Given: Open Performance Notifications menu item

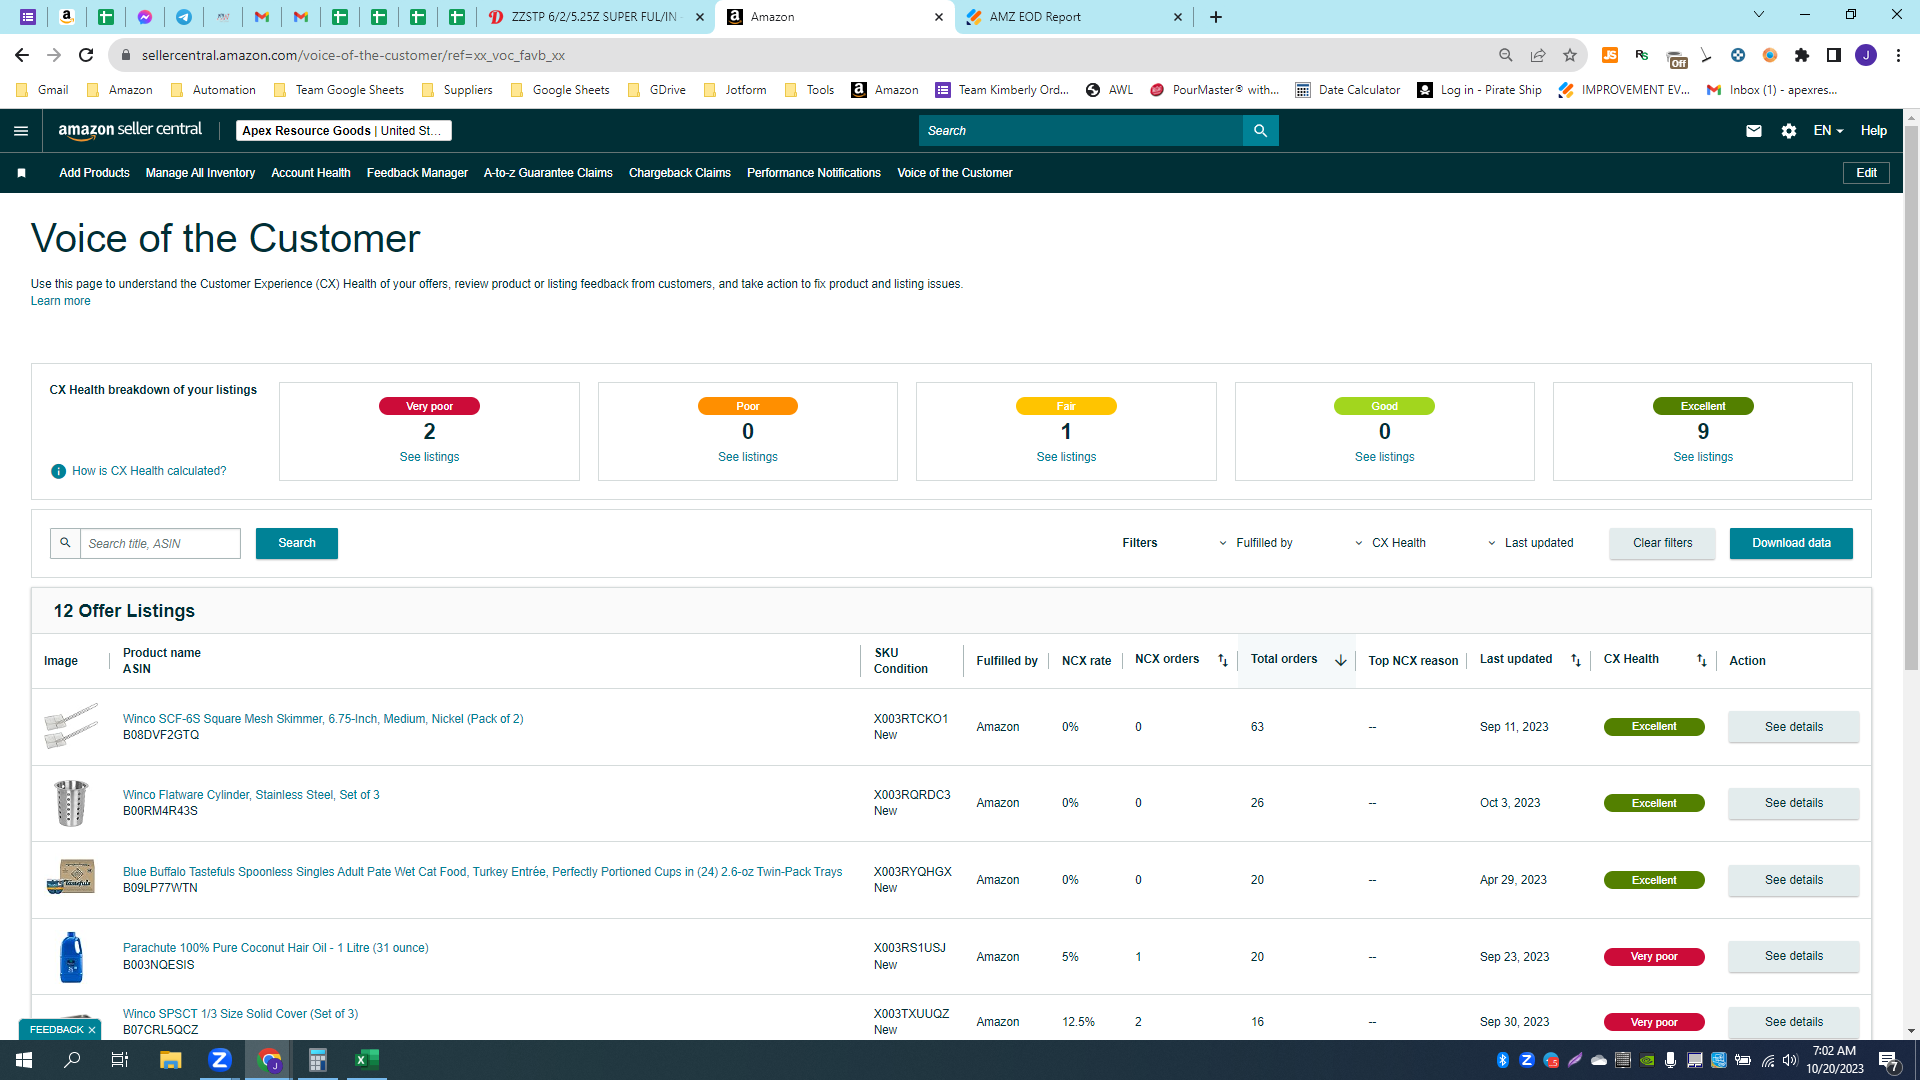Looking at the screenshot, I should click(814, 173).
